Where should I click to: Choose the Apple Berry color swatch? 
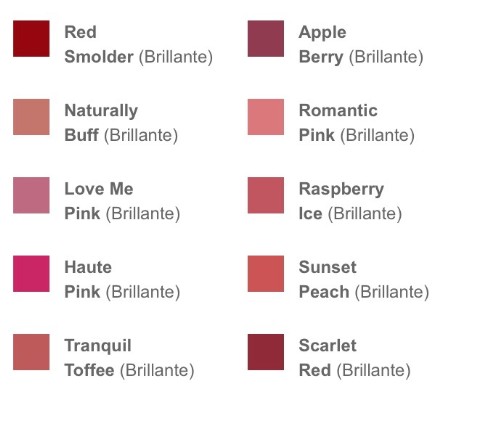266,39
